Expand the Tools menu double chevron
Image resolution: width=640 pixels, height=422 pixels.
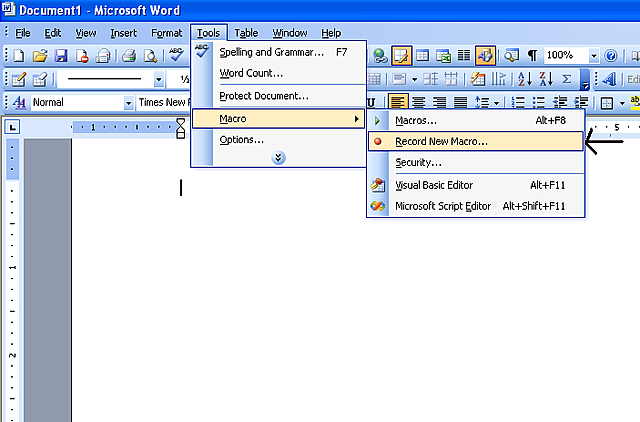278,158
